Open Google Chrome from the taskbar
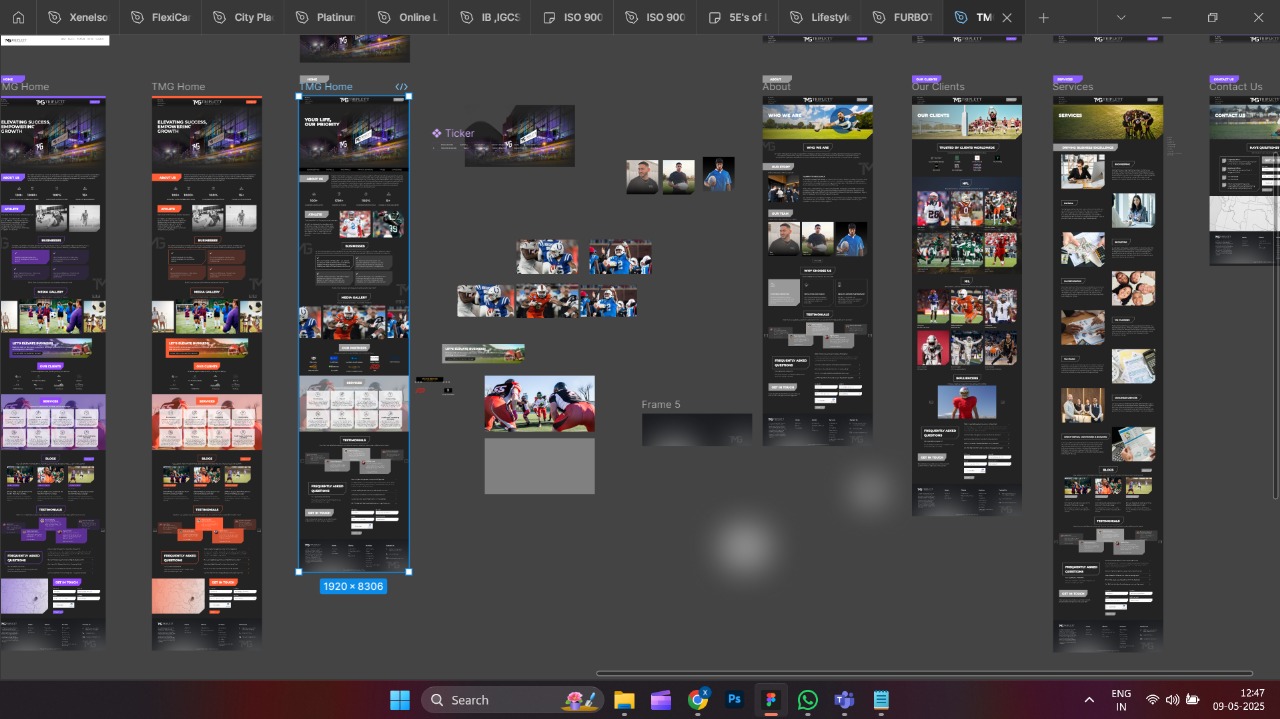 (698, 700)
